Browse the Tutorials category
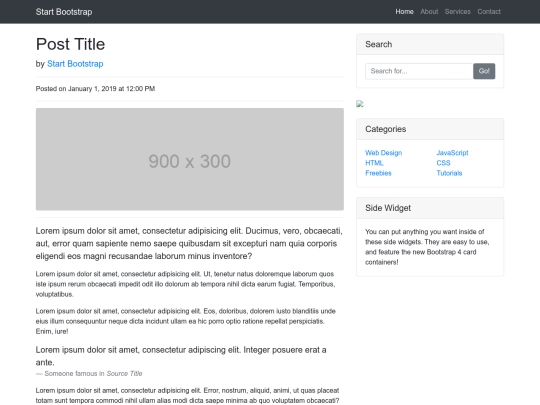The height and width of the screenshot is (405, 540). 449,173
